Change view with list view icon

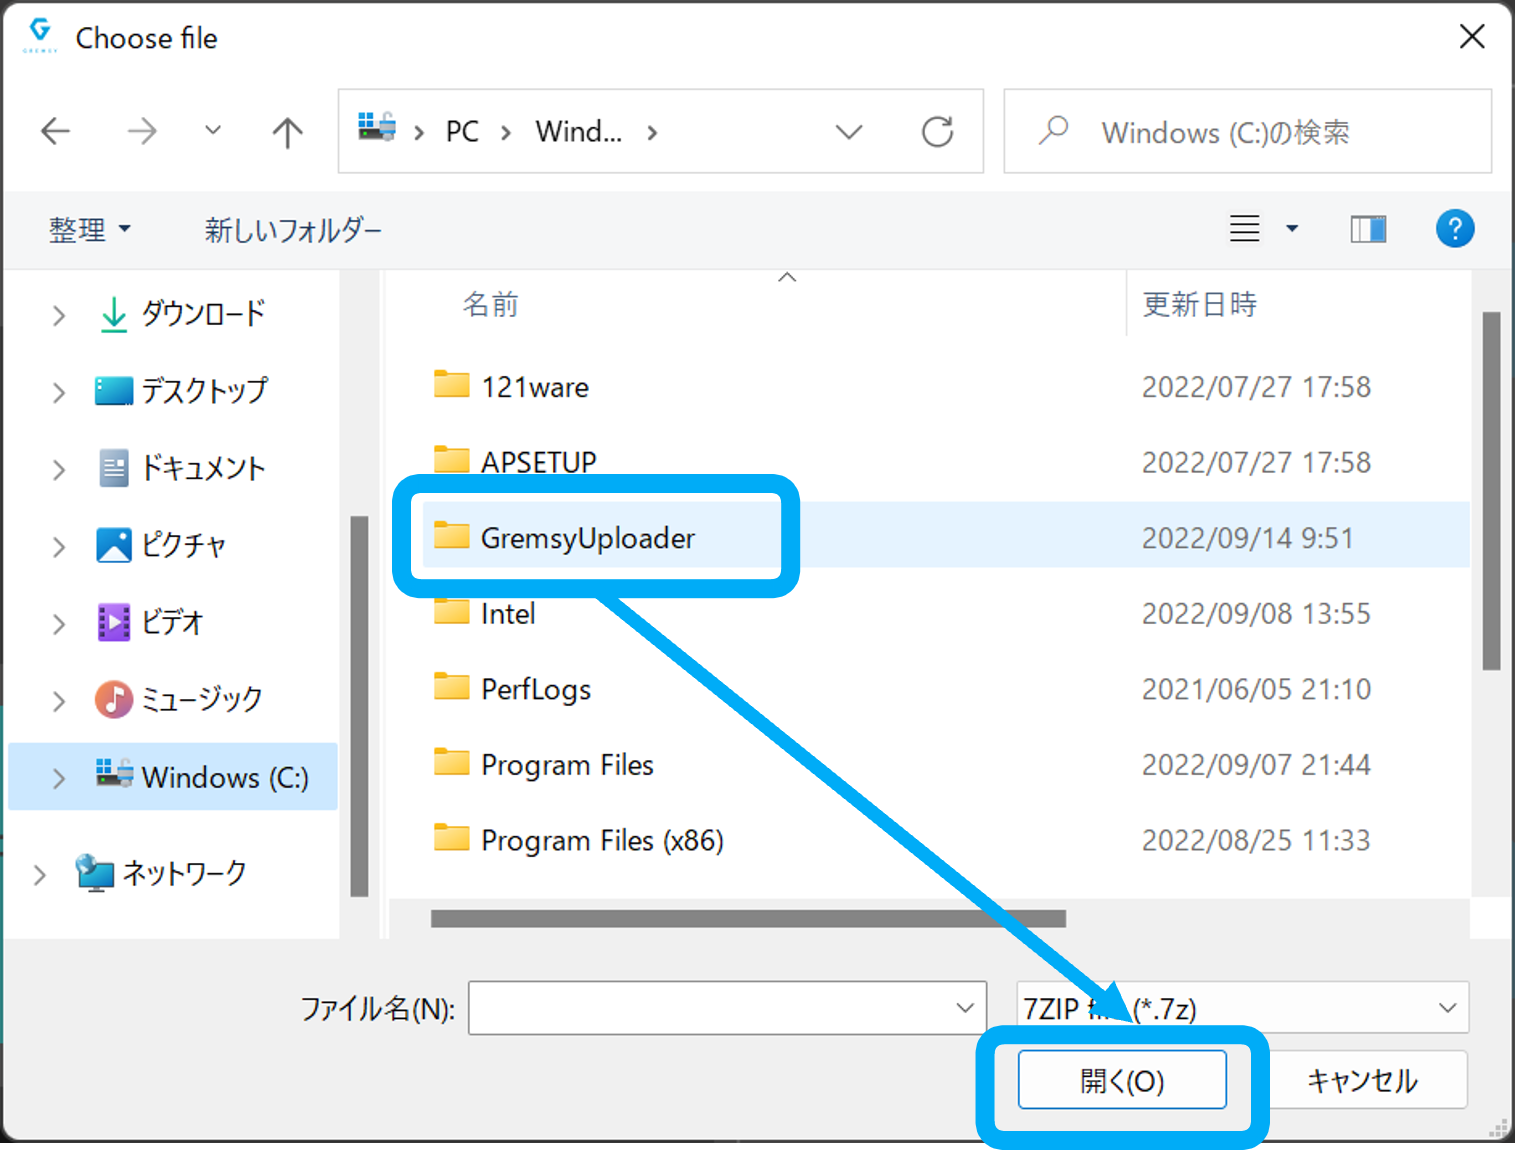1244,229
